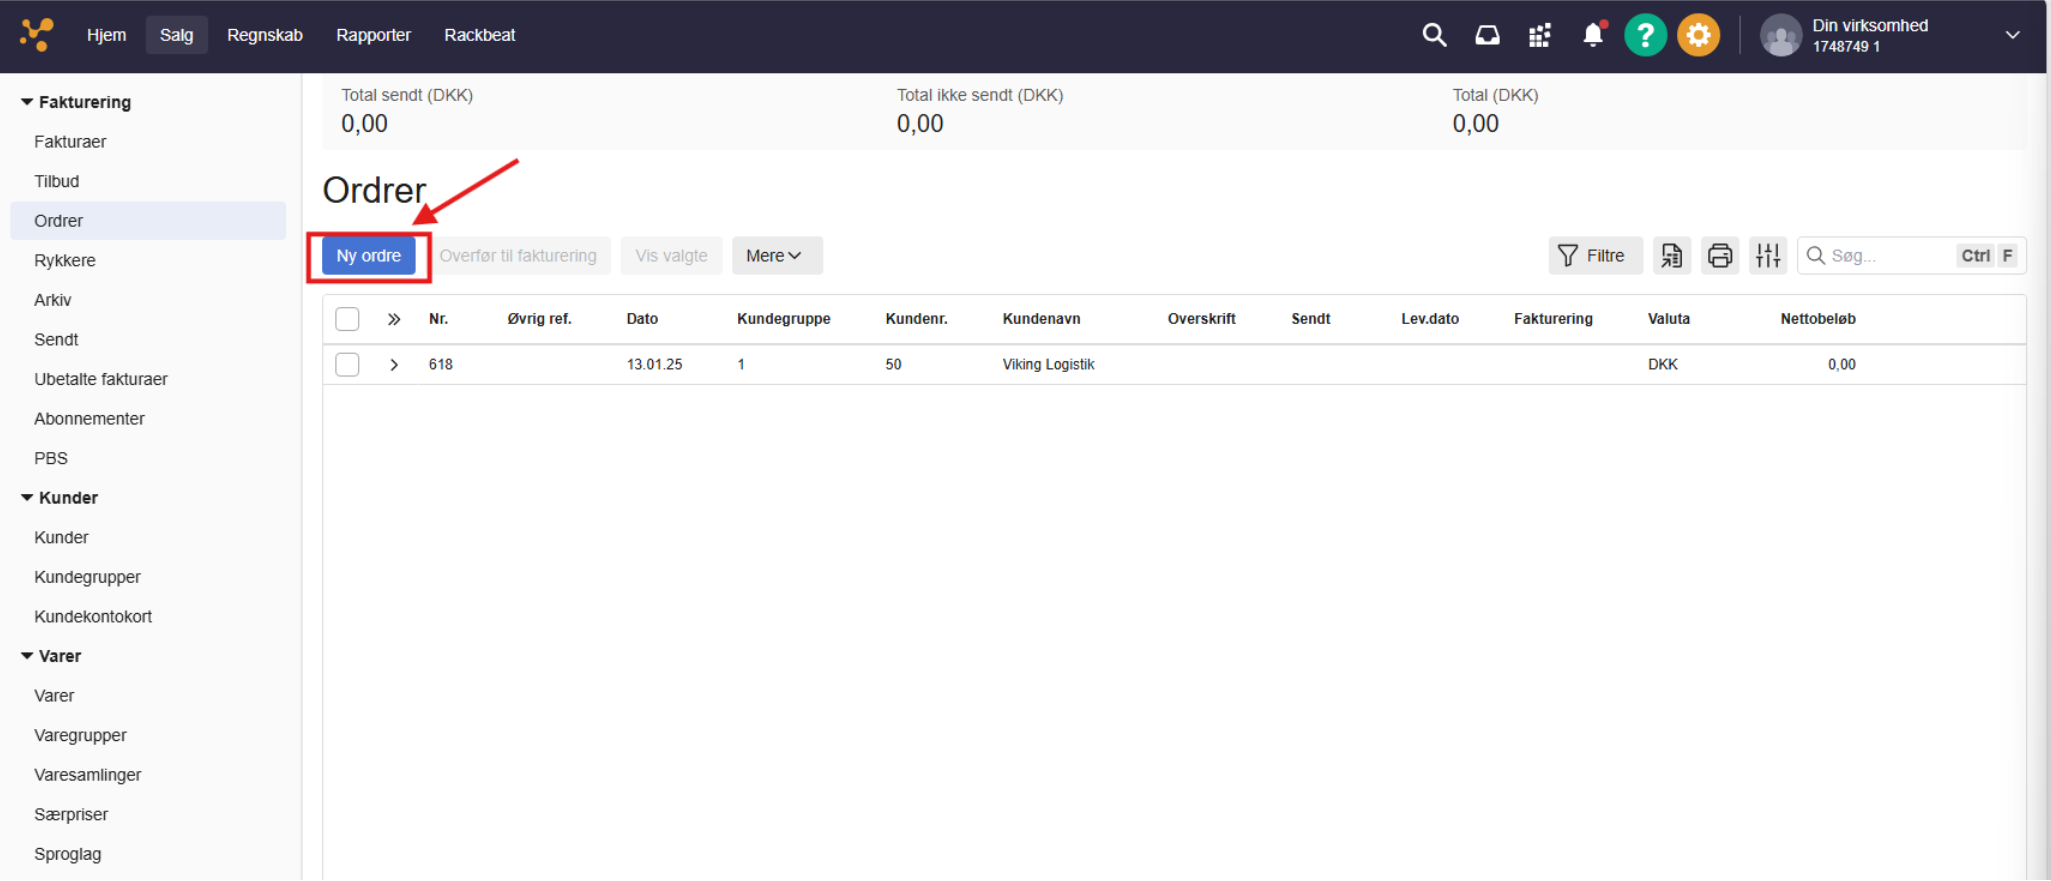Open the Rapporter menu
2051x881 pixels.
click(x=373, y=35)
